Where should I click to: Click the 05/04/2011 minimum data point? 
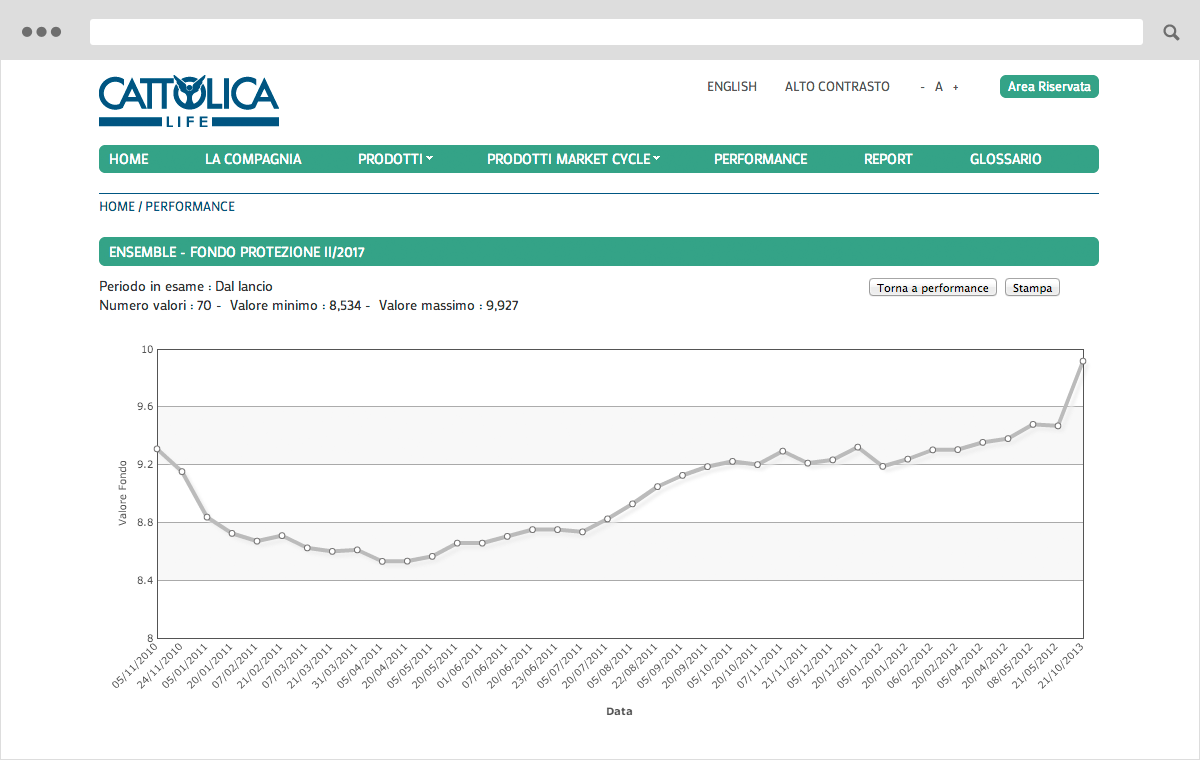coord(382,561)
